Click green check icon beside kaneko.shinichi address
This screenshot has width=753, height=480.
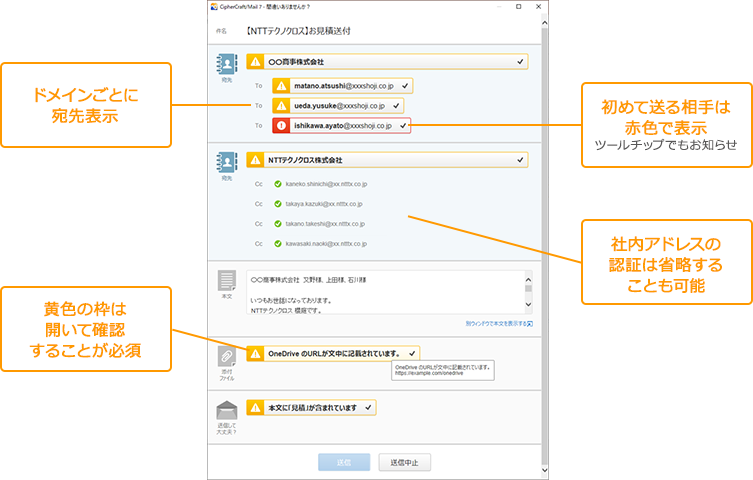pos(278,184)
